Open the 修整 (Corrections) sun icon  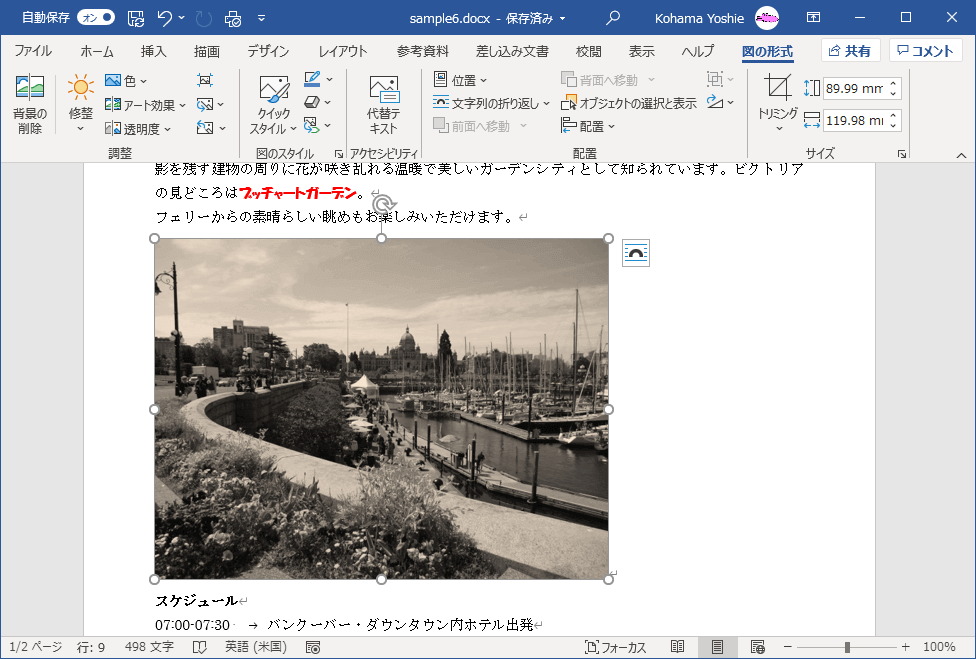(80, 87)
